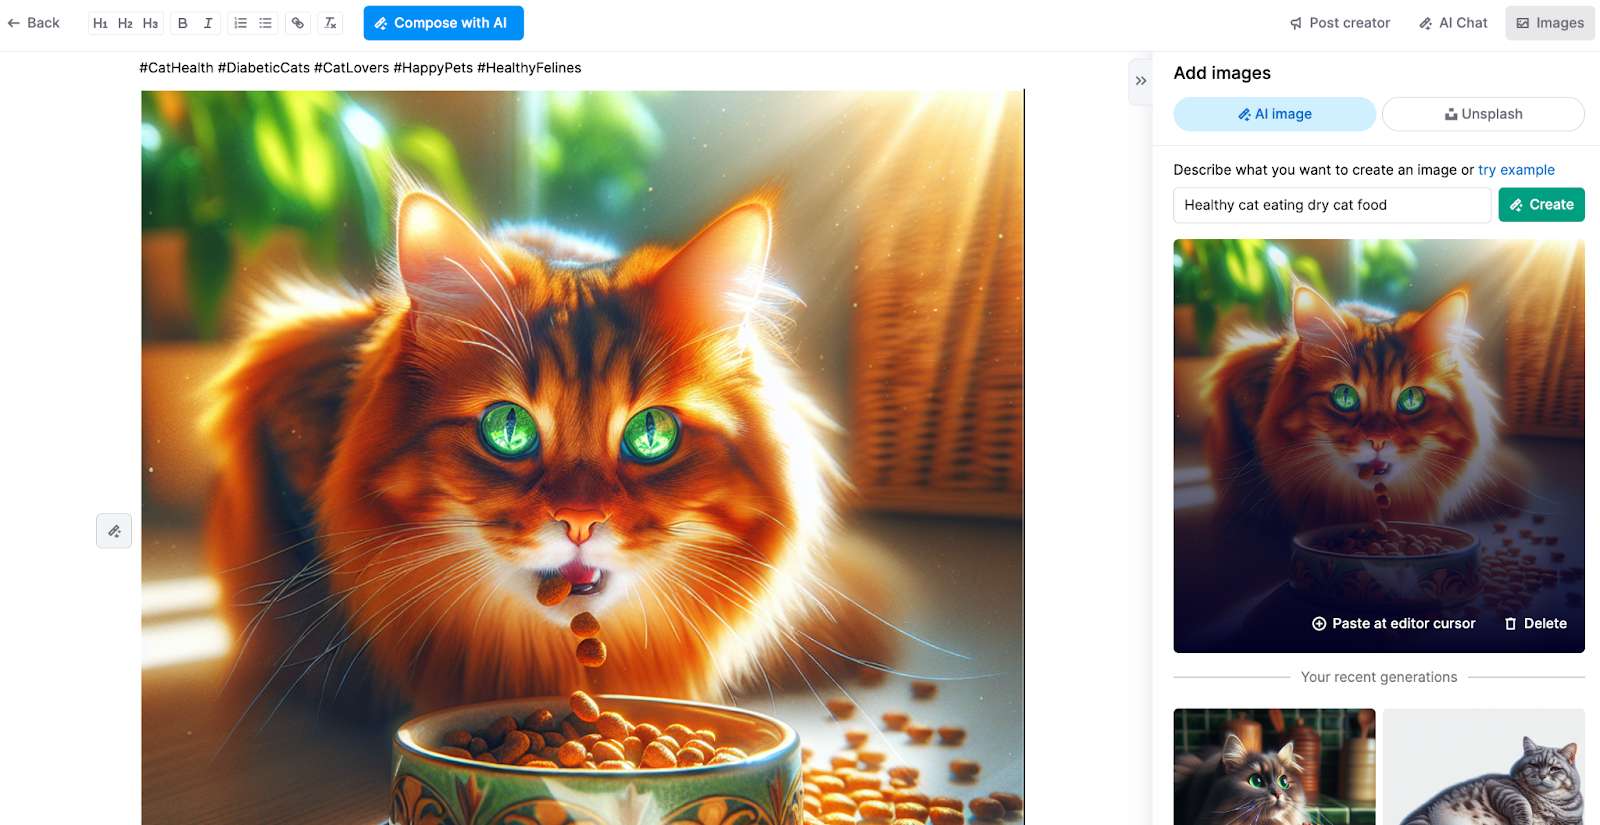Focus the image description input field
The width and height of the screenshot is (1600, 825).
click(1331, 205)
